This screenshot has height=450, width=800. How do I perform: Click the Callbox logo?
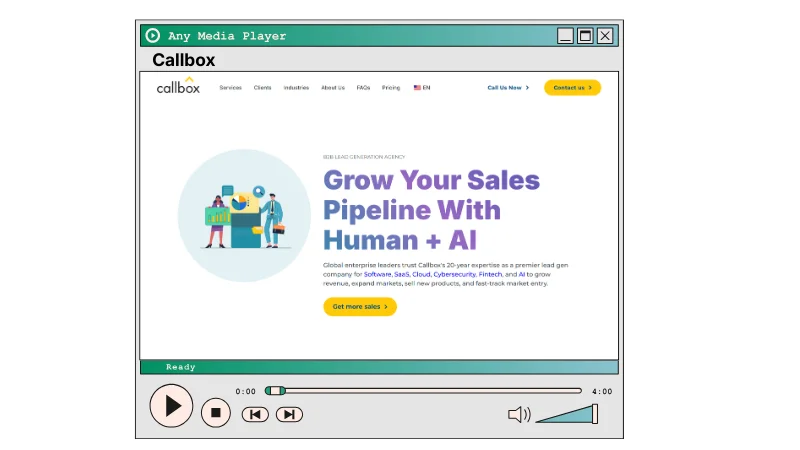tap(178, 87)
